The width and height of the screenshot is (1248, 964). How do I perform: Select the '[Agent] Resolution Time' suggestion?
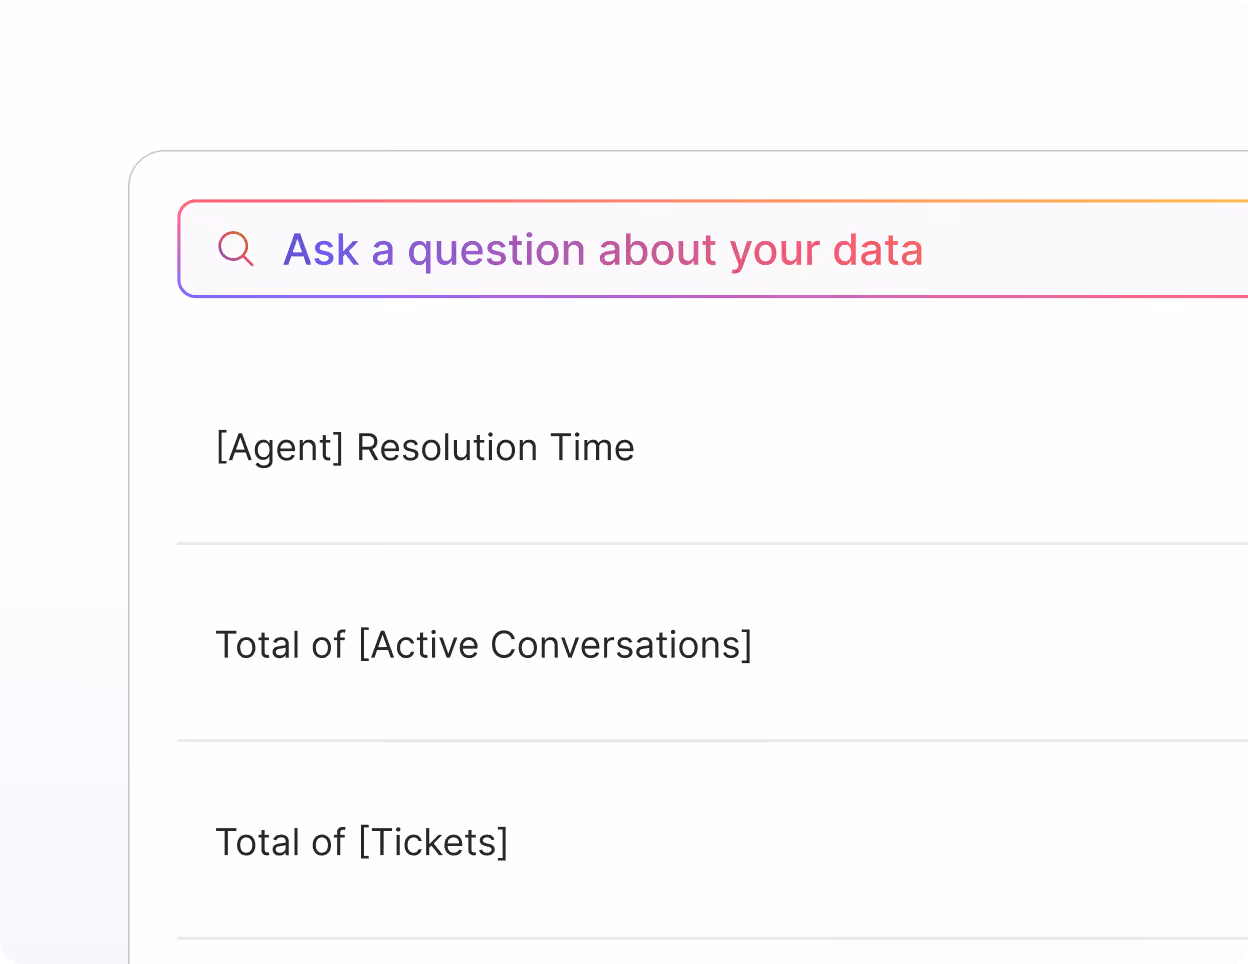(425, 447)
